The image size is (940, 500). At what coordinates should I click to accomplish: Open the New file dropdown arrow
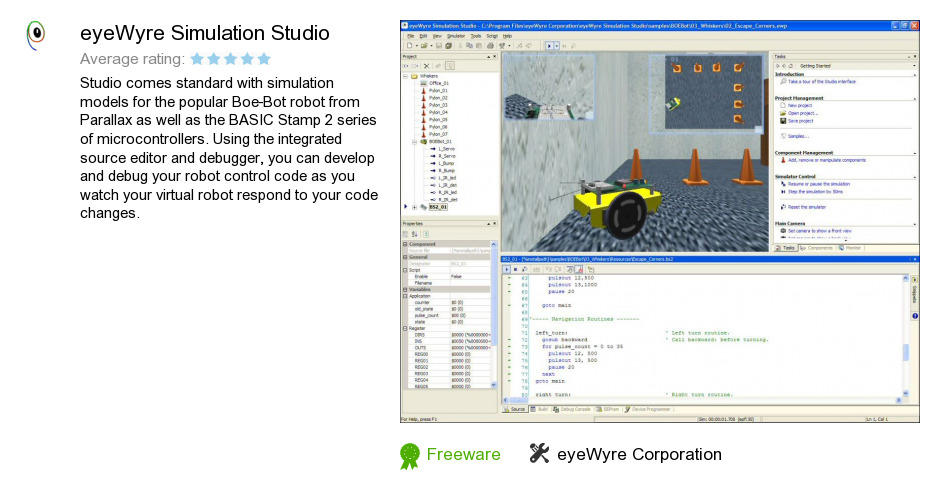coord(417,46)
